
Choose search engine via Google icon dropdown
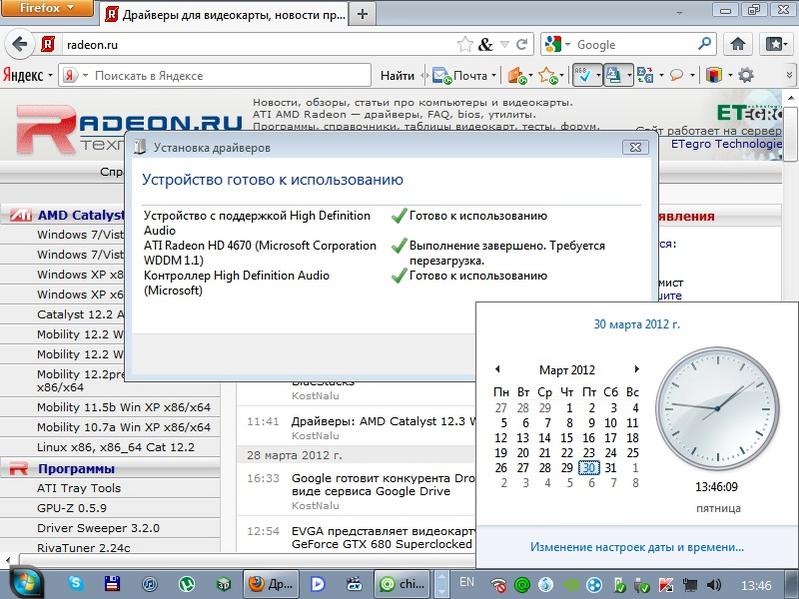point(557,44)
